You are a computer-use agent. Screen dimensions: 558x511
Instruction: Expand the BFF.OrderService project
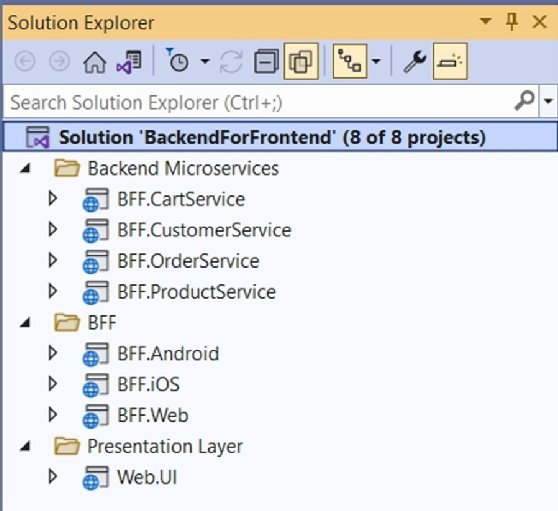click(x=53, y=260)
